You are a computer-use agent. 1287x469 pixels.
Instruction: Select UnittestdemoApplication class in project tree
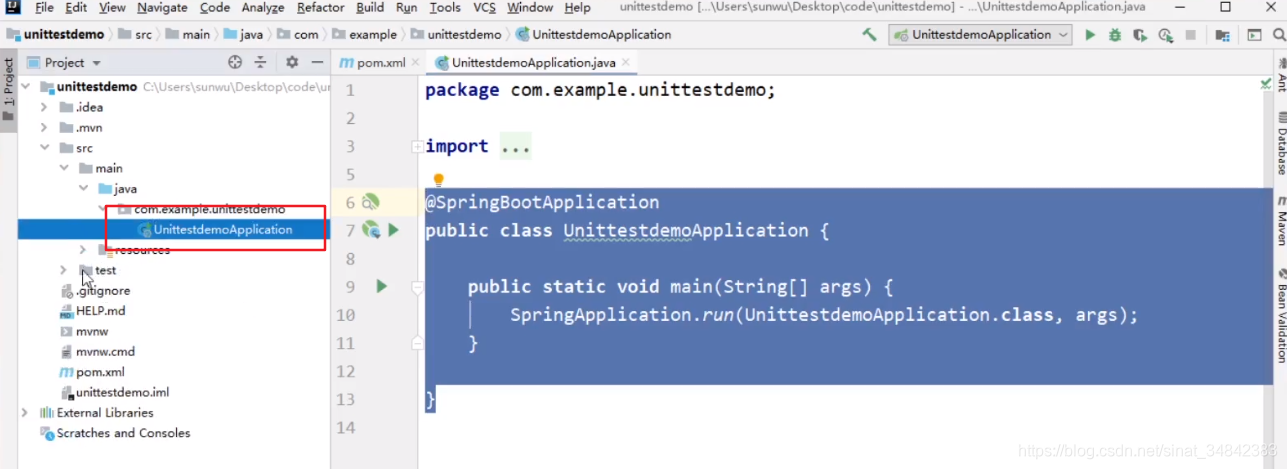(223, 229)
